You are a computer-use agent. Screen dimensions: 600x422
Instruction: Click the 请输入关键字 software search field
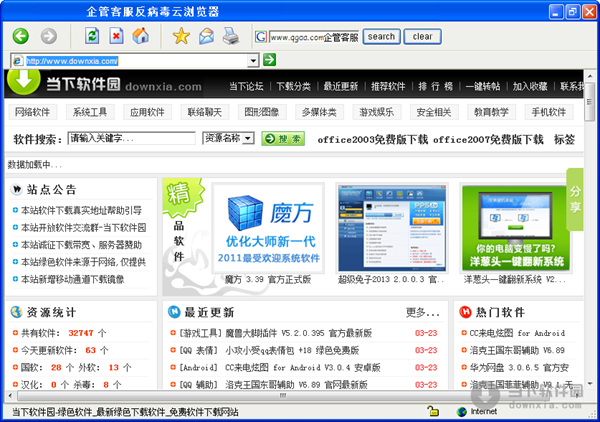click(x=131, y=138)
